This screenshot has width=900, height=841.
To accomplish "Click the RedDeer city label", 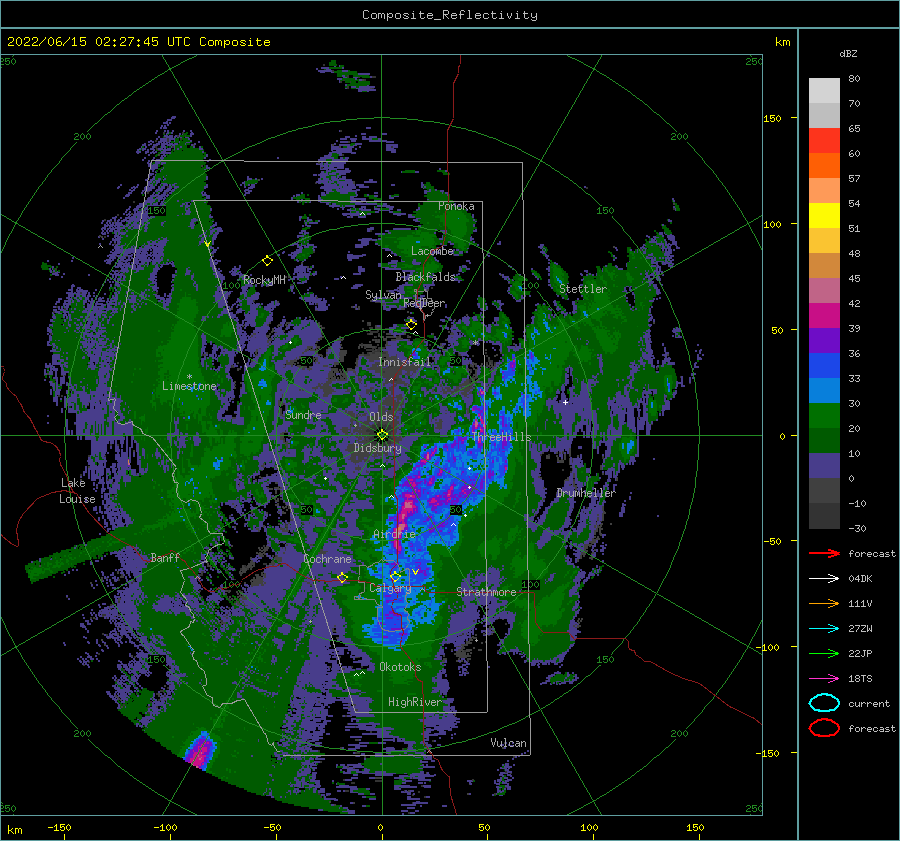I will tap(424, 303).
